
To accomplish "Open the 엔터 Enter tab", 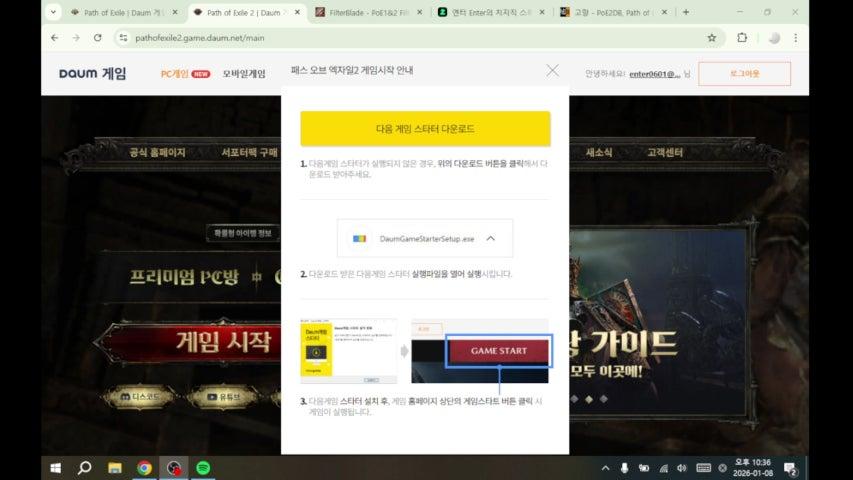I will pos(492,12).
